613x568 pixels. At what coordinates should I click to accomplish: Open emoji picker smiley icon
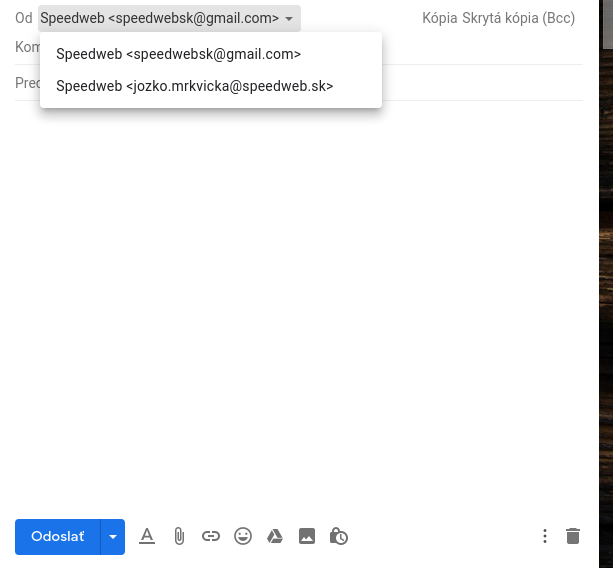coord(243,536)
